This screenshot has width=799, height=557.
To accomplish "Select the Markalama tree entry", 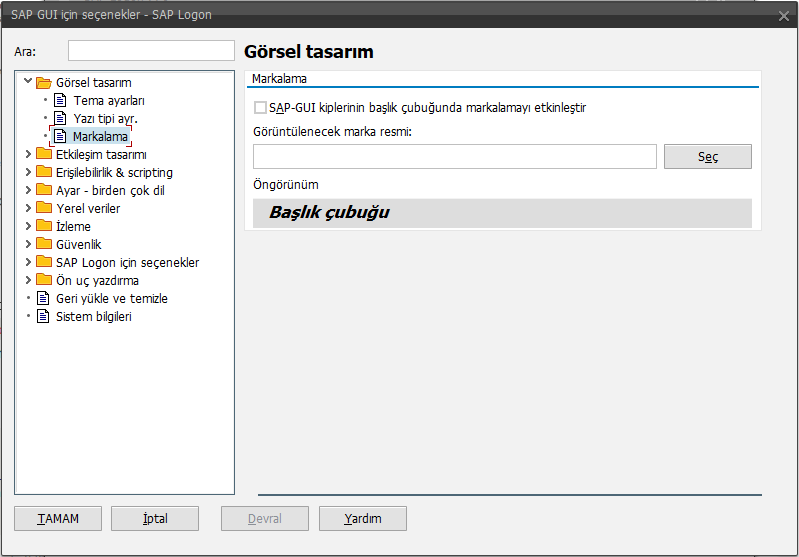I will [x=100, y=137].
